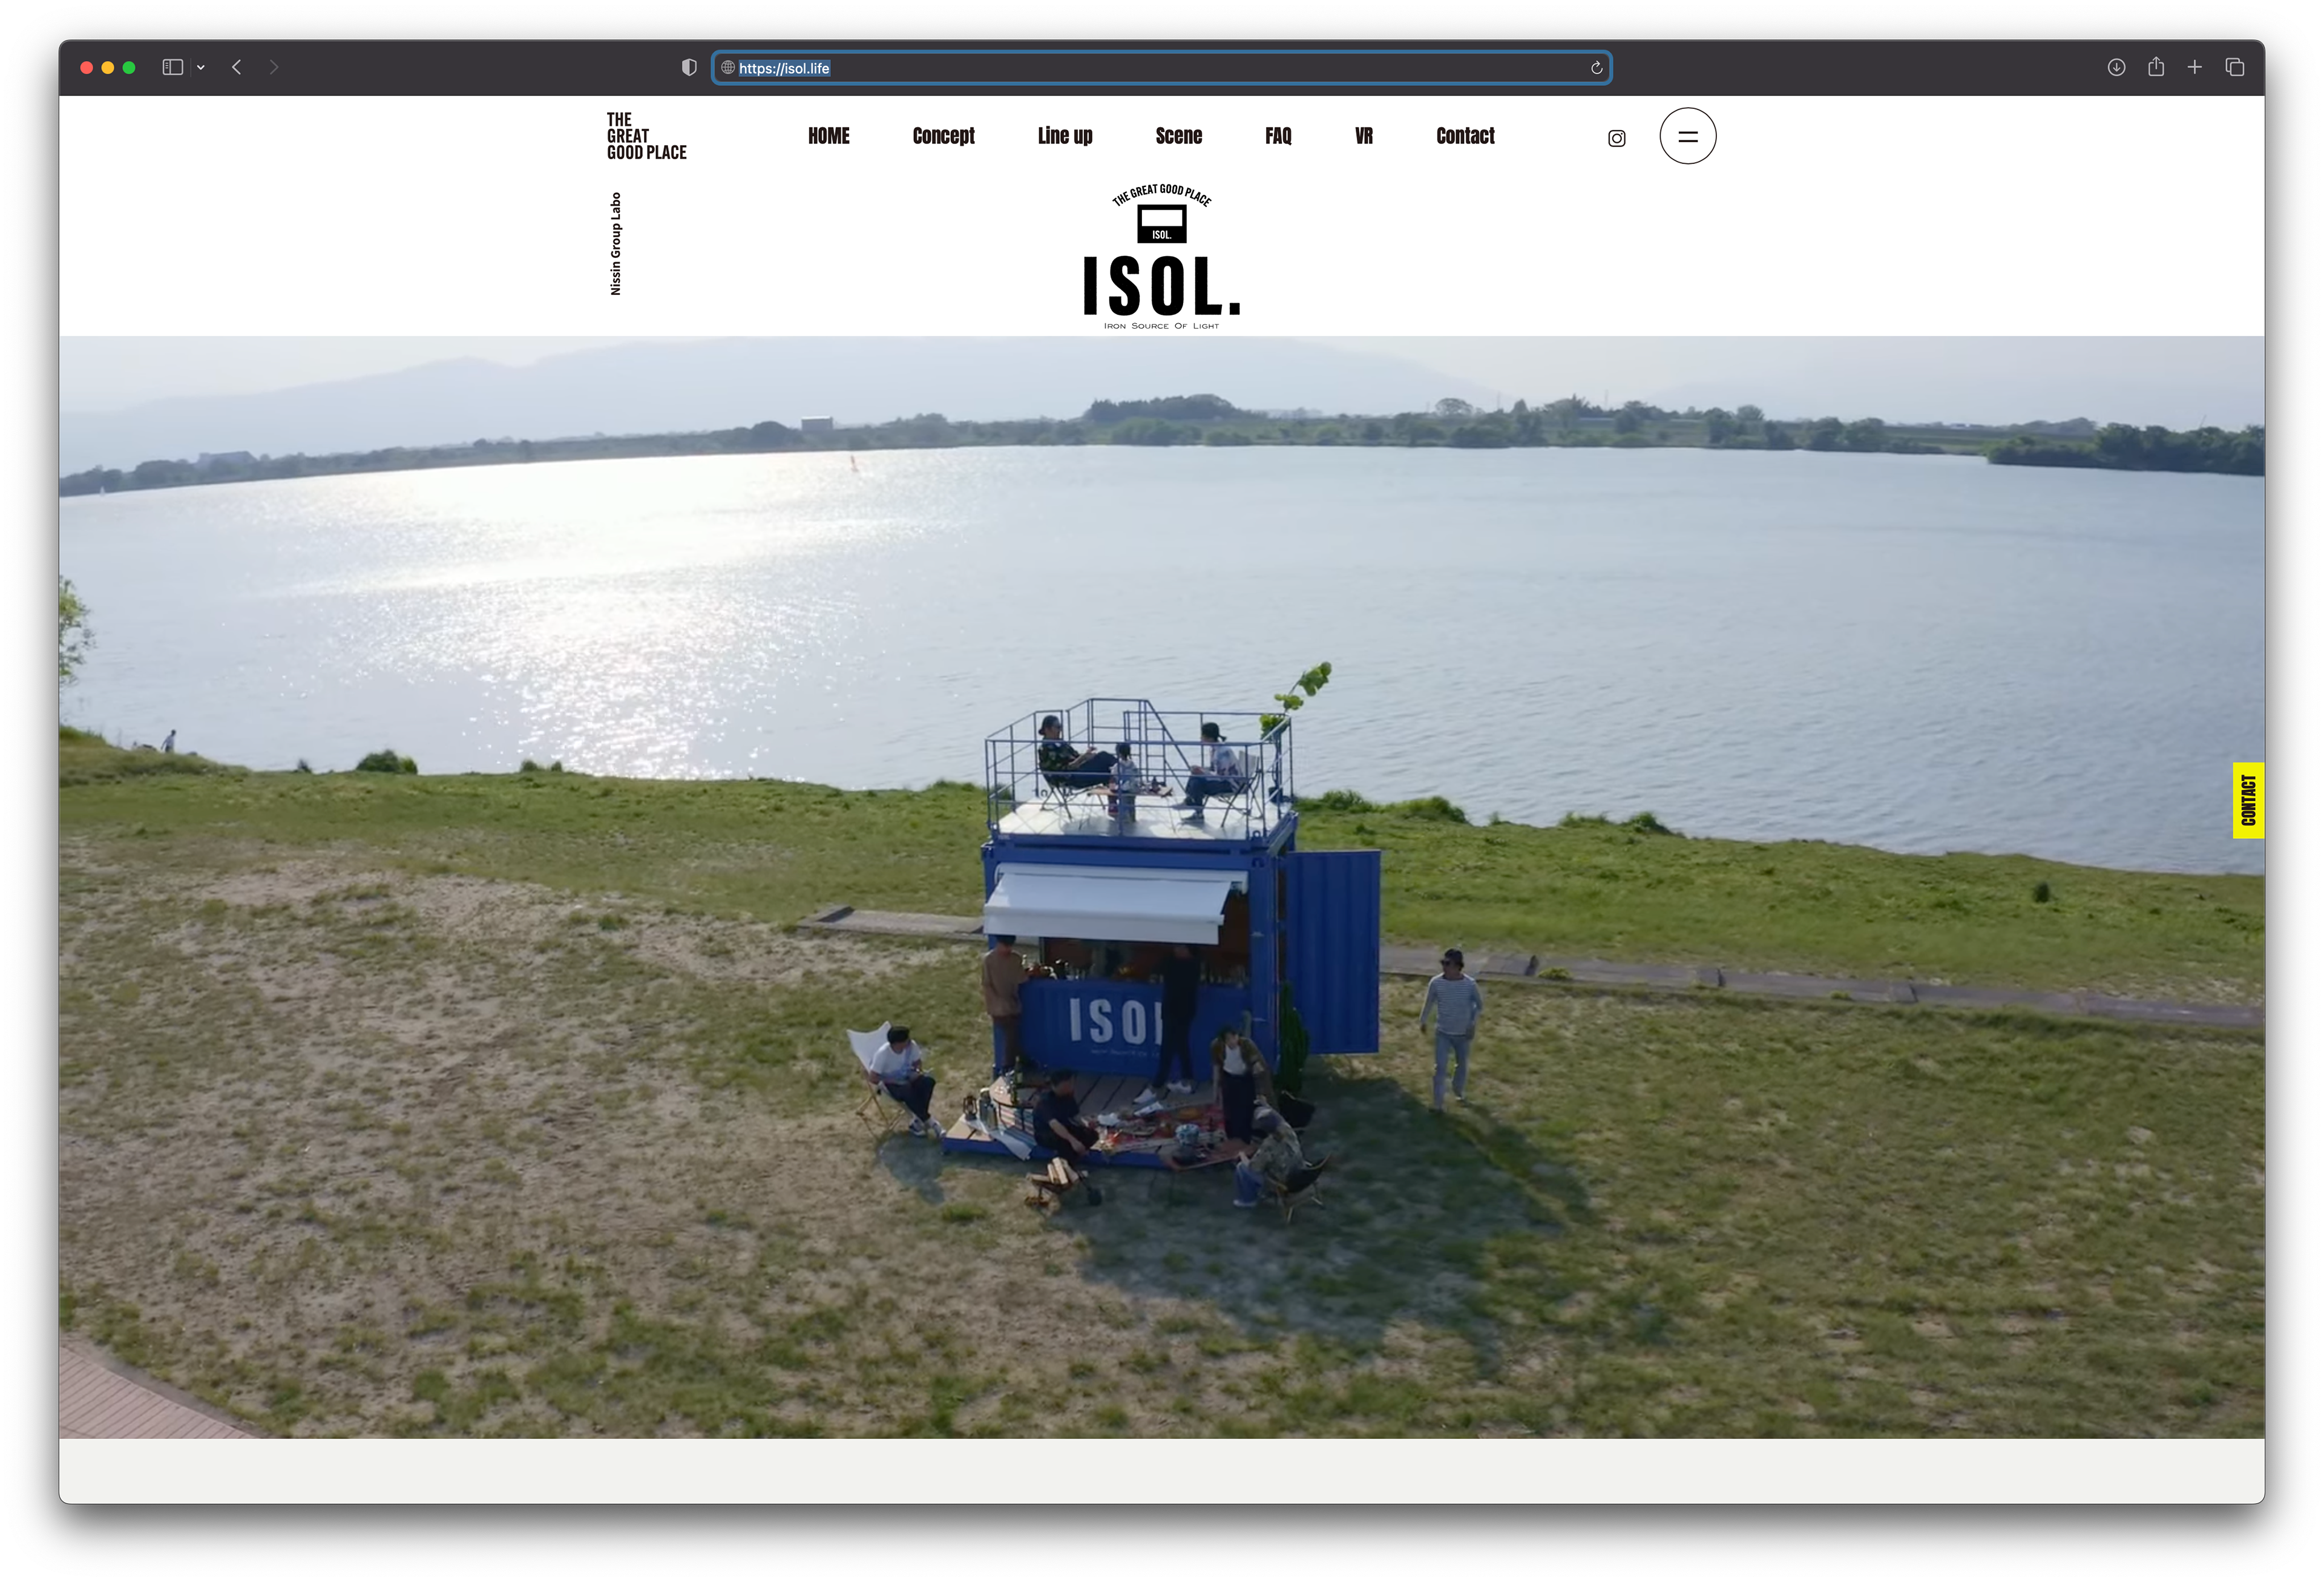Screen dimensions: 2324x1582
Task: Open a new tab with plus icon
Action: (2194, 67)
